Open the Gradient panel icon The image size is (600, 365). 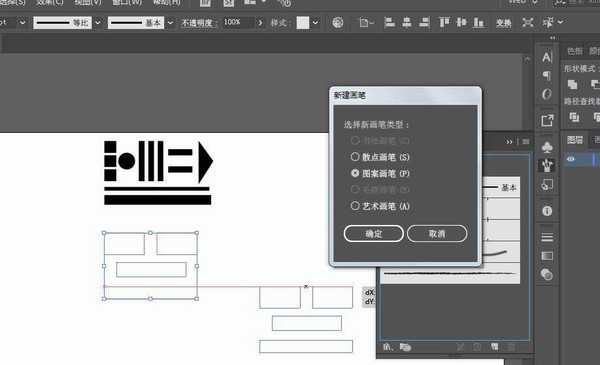click(x=547, y=256)
